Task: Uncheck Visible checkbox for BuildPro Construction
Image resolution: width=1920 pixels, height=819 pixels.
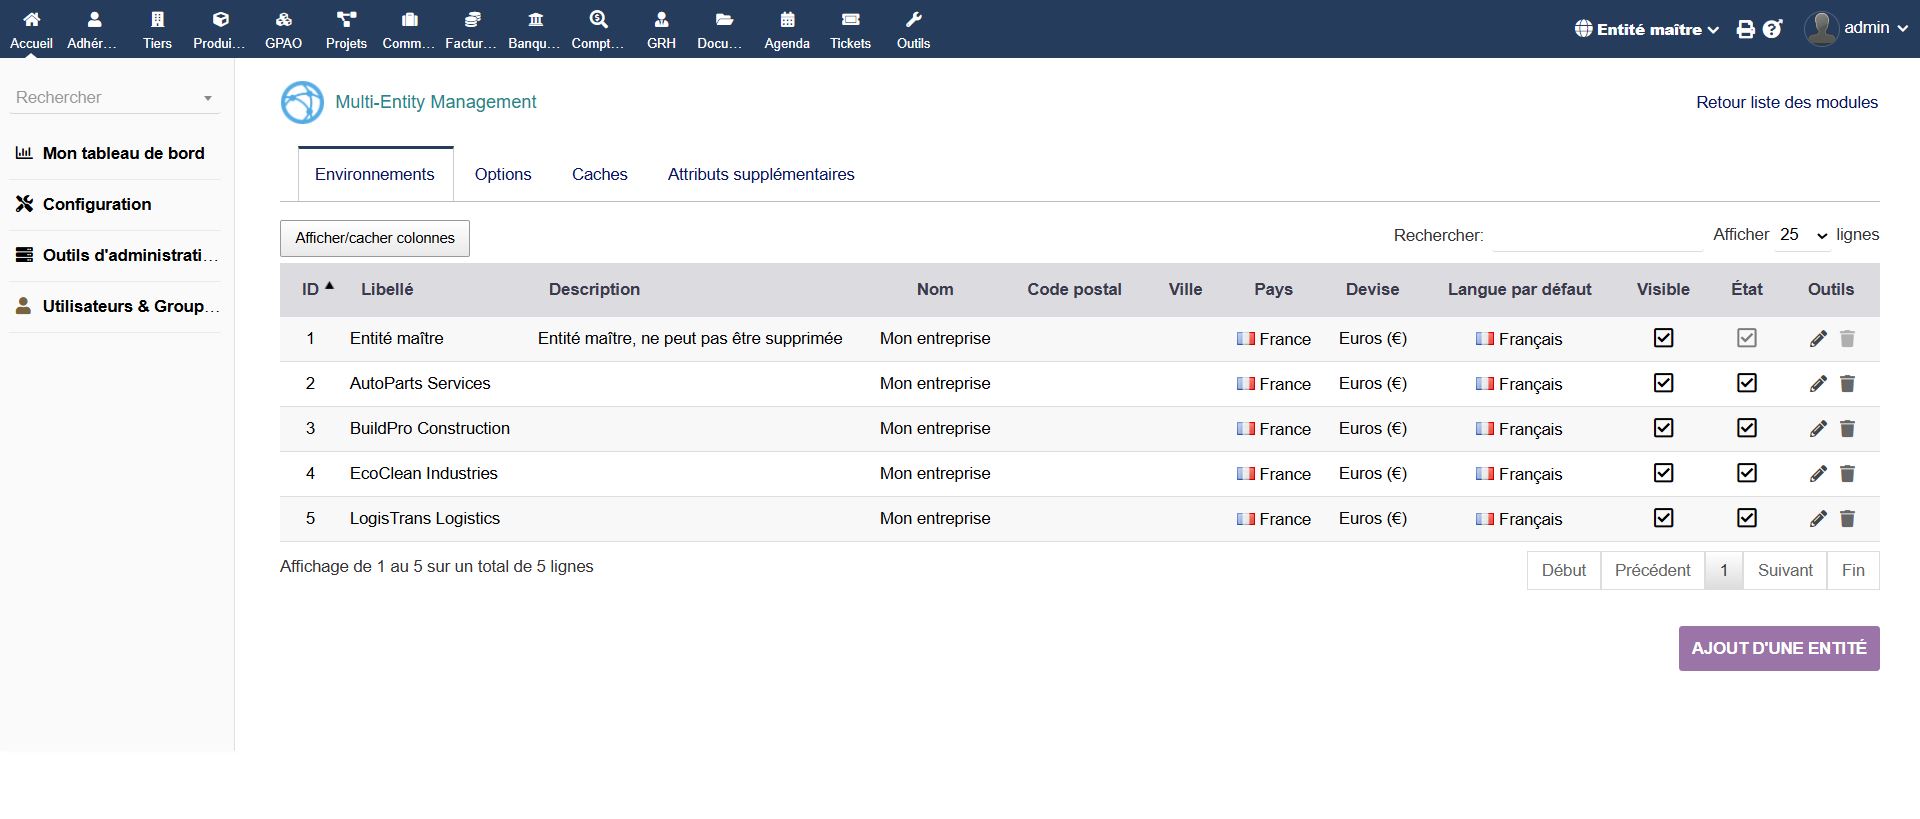Action: pos(1663,428)
